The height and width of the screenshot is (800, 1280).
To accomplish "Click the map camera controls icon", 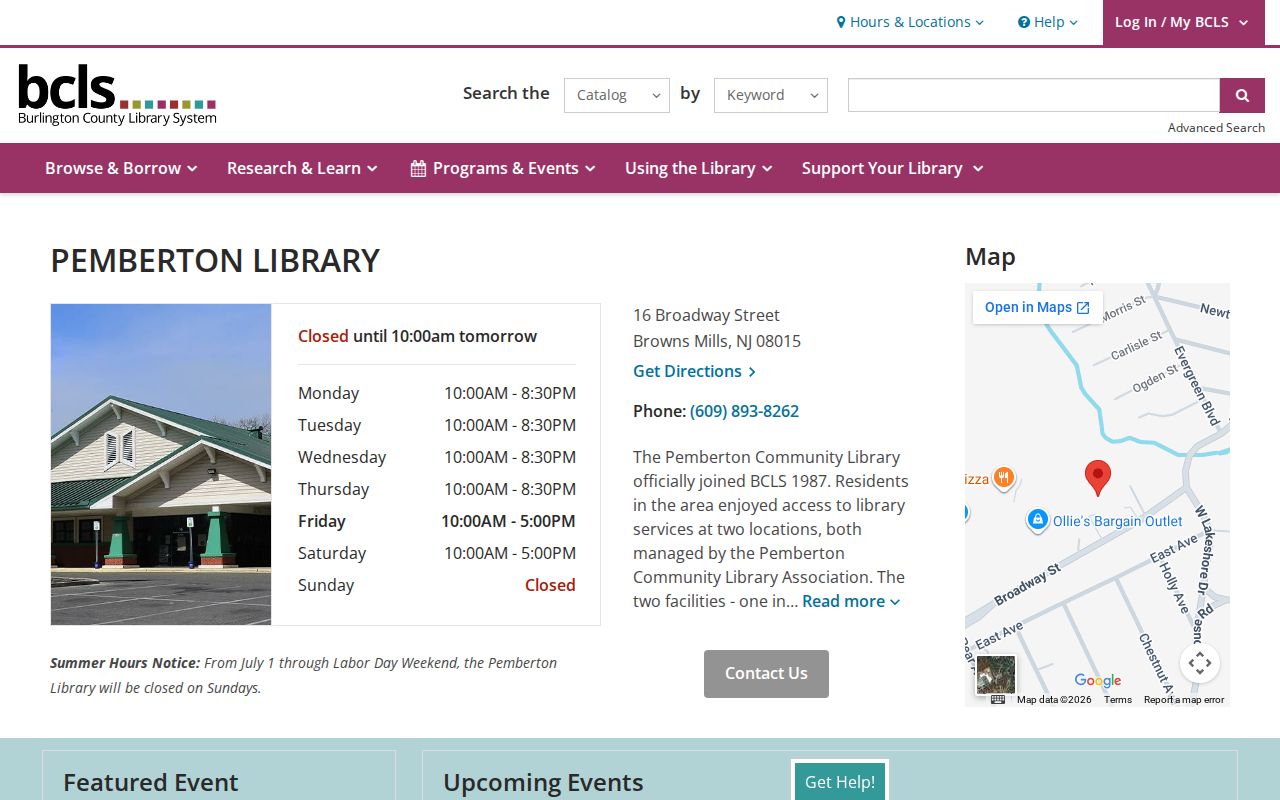I will click(x=1200, y=662).
